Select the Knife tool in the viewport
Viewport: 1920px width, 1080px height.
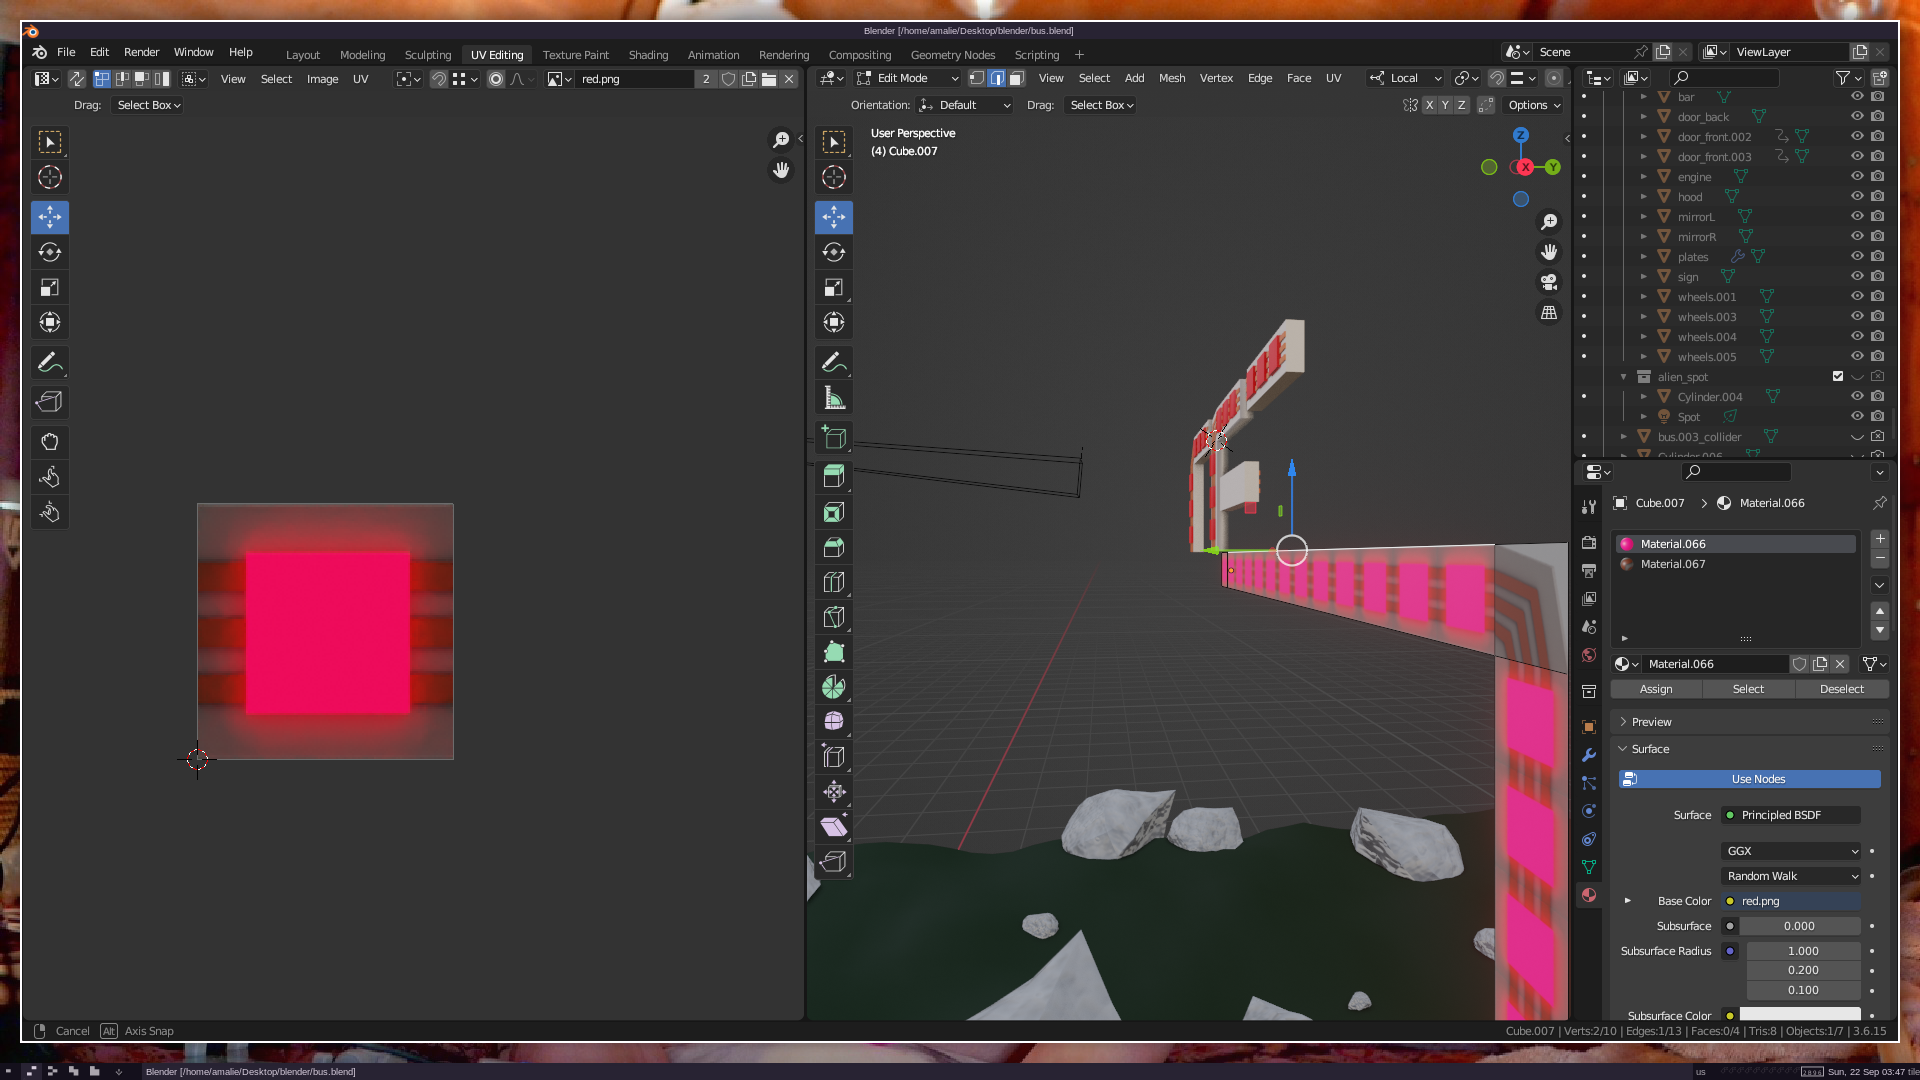click(833, 617)
